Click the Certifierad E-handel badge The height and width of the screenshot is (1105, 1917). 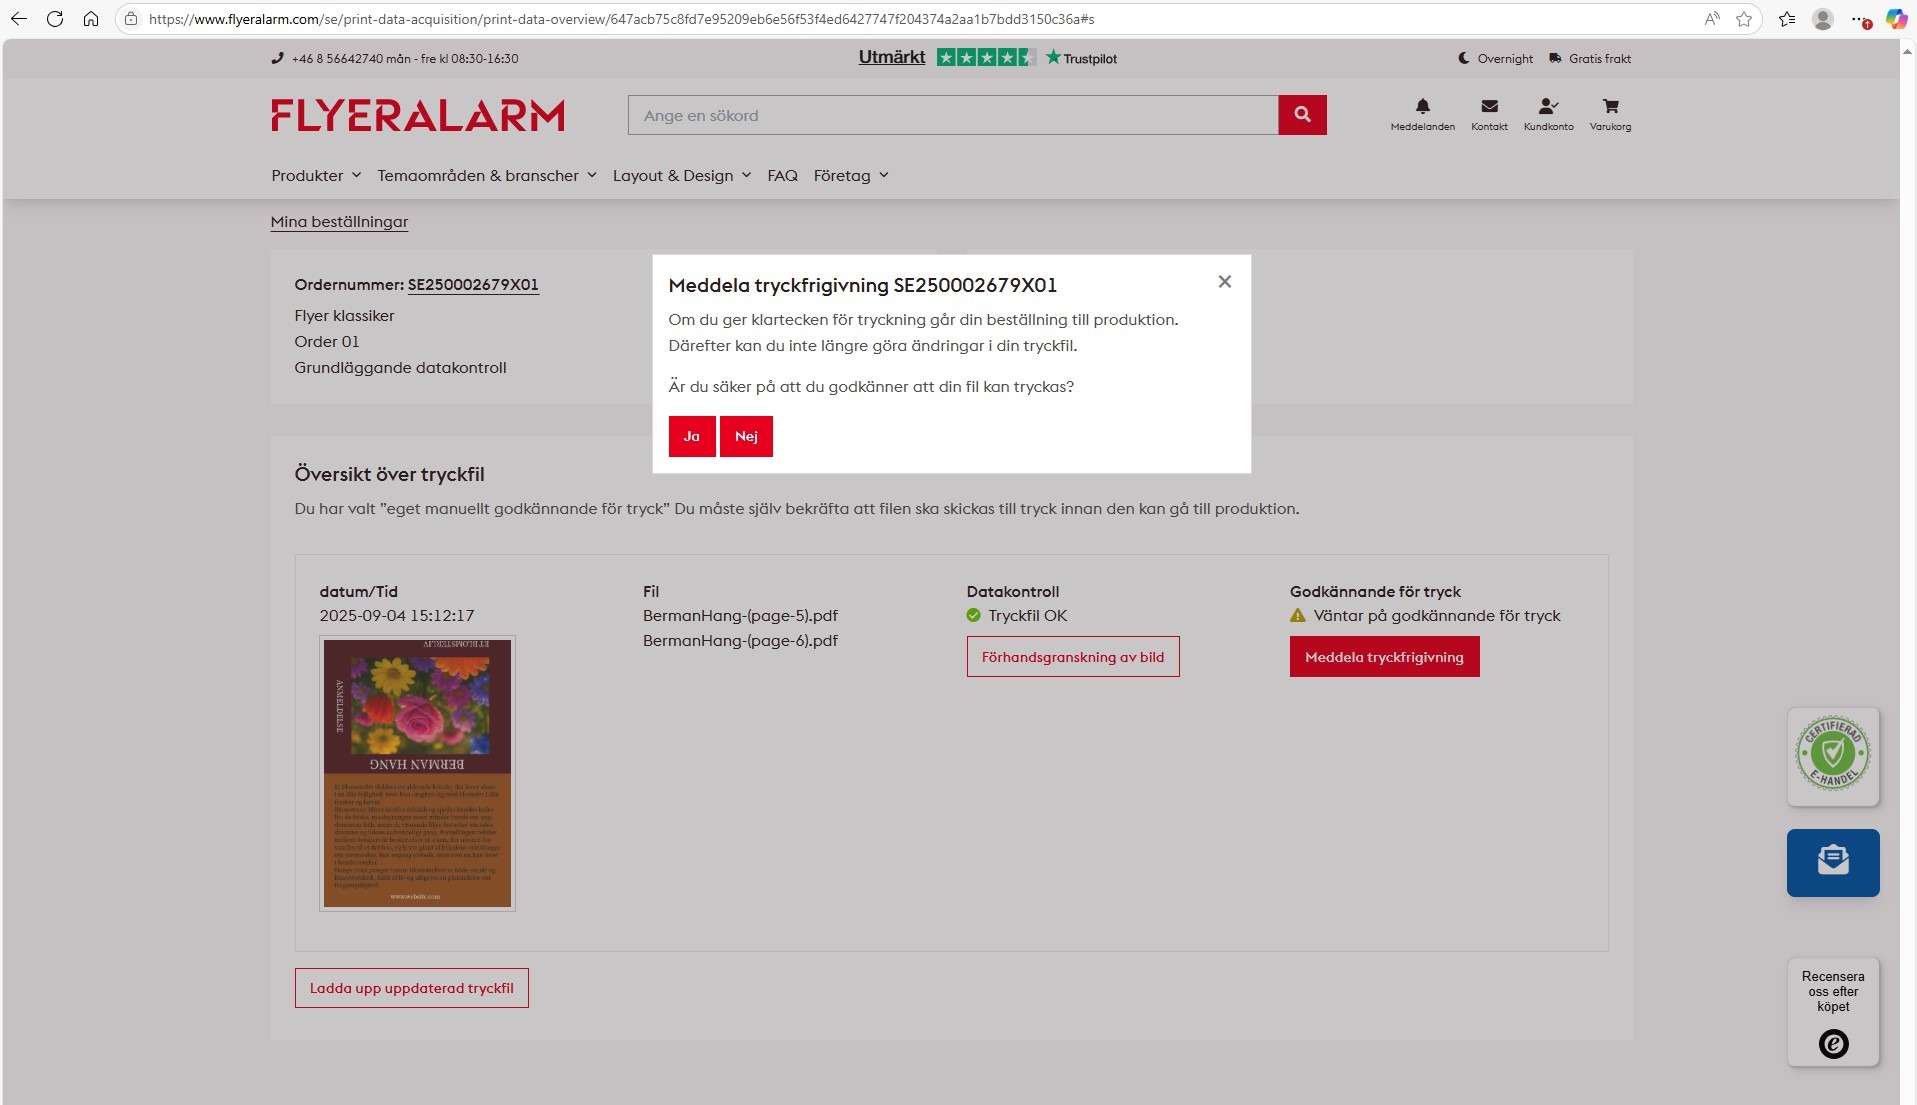coord(1832,755)
